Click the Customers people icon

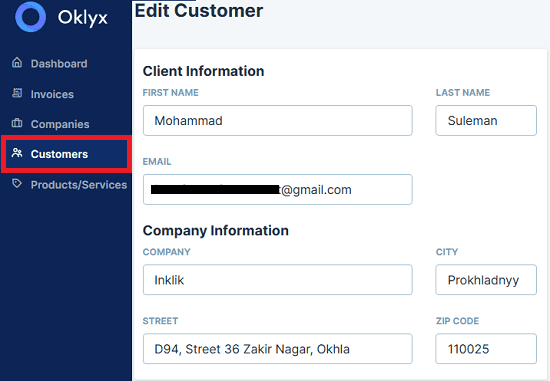pyautogui.click(x=17, y=153)
